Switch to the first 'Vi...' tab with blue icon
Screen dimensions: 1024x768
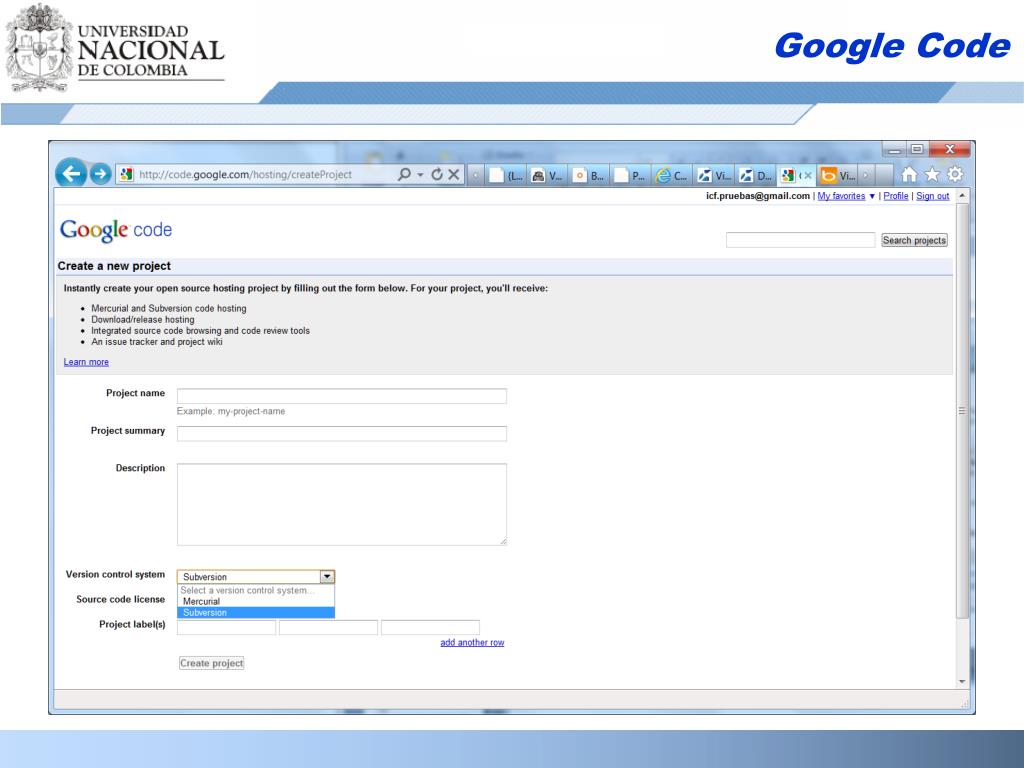[714, 176]
